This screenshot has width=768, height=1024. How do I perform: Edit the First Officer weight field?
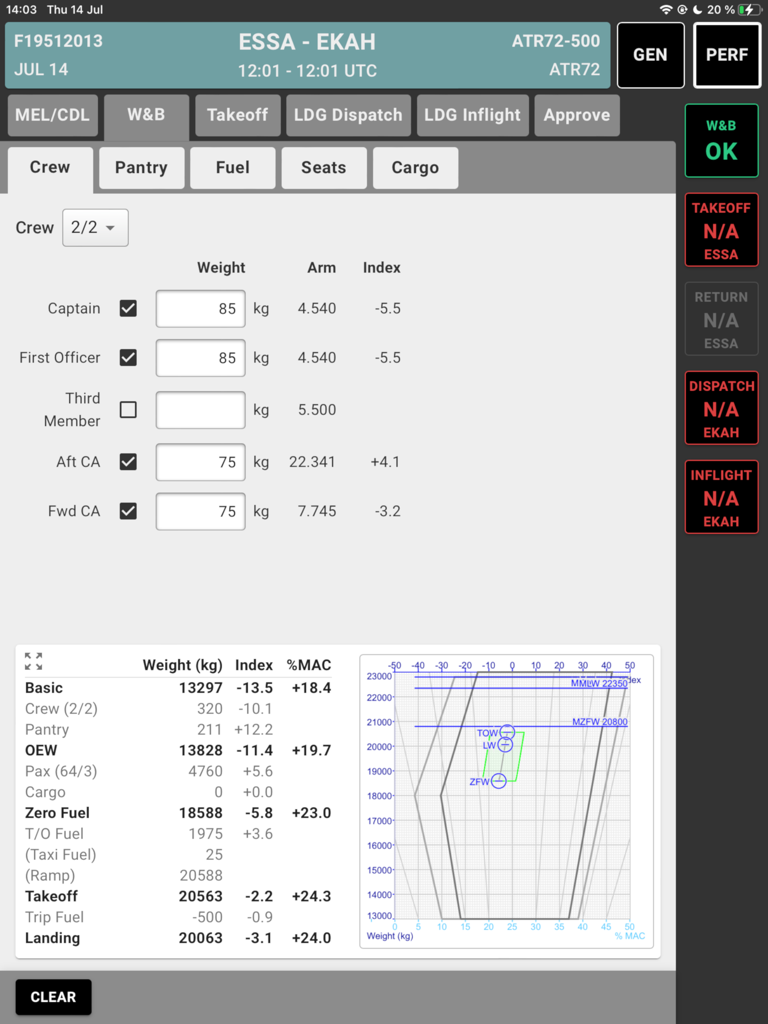pyautogui.click(x=200, y=358)
